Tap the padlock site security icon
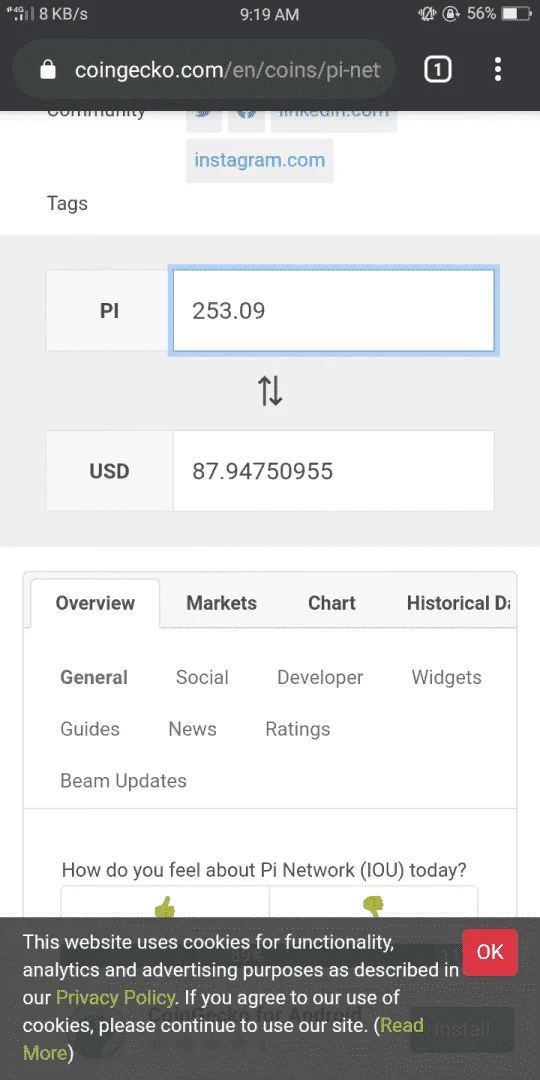Viewport: 540px width, 1080px height. pyautogui.click(x=48, y=70)
